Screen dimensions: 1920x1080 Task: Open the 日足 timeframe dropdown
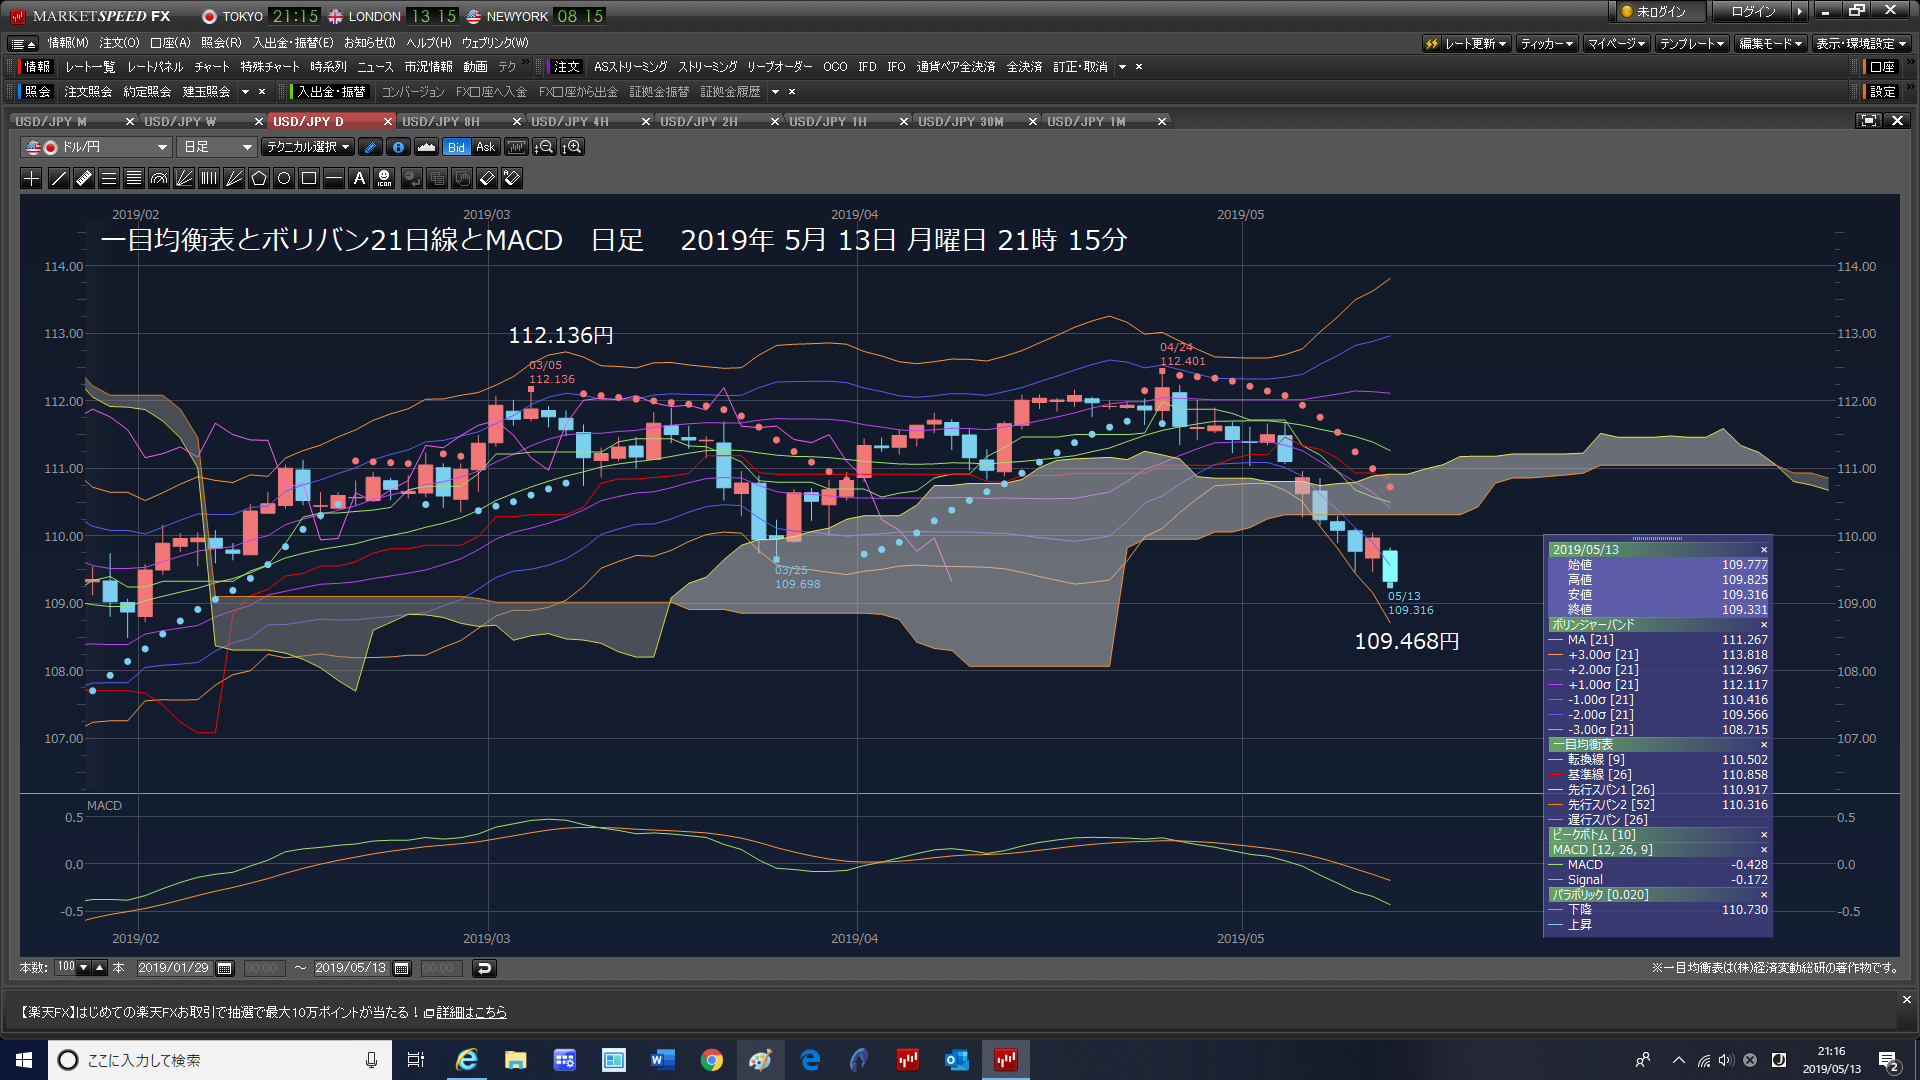(x=217, y=147)
